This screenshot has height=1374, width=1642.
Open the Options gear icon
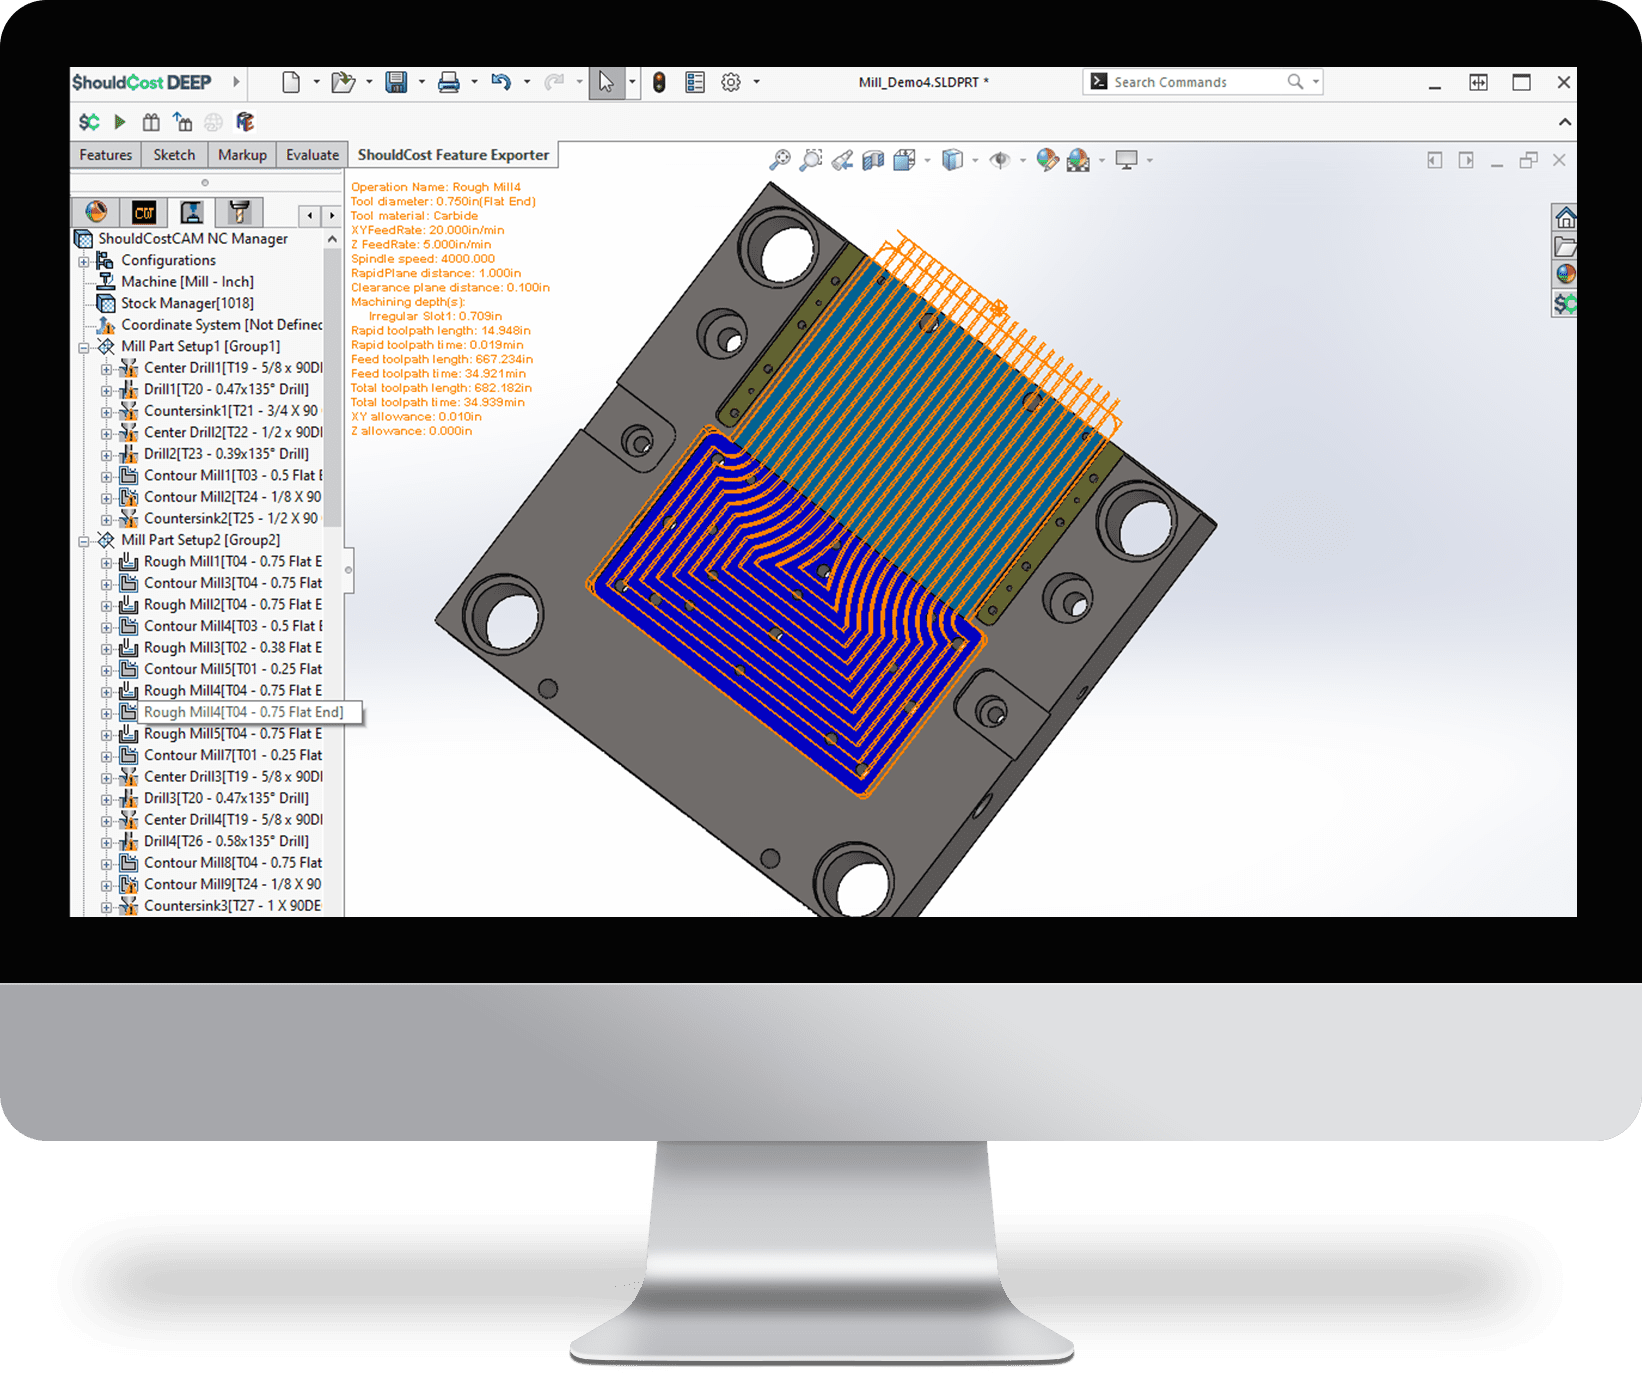click(731, 82)
